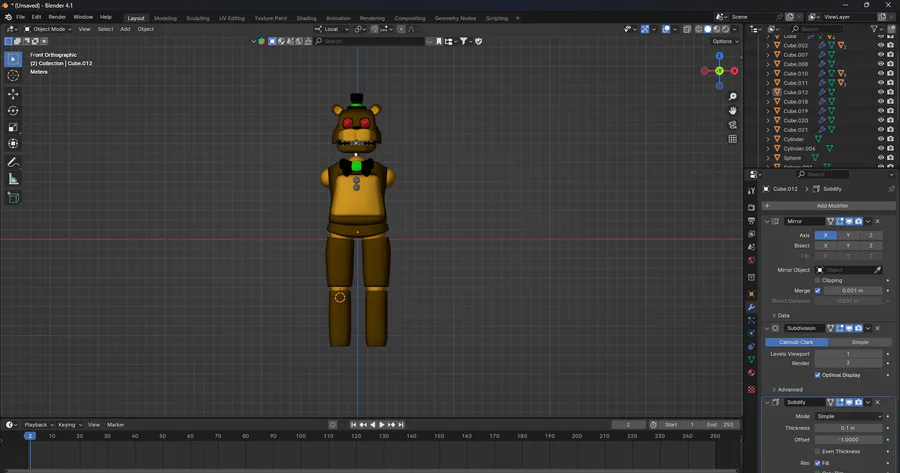
Task: Open the Material properties tab
Action: pyautogui.click(x=751, y=373)
